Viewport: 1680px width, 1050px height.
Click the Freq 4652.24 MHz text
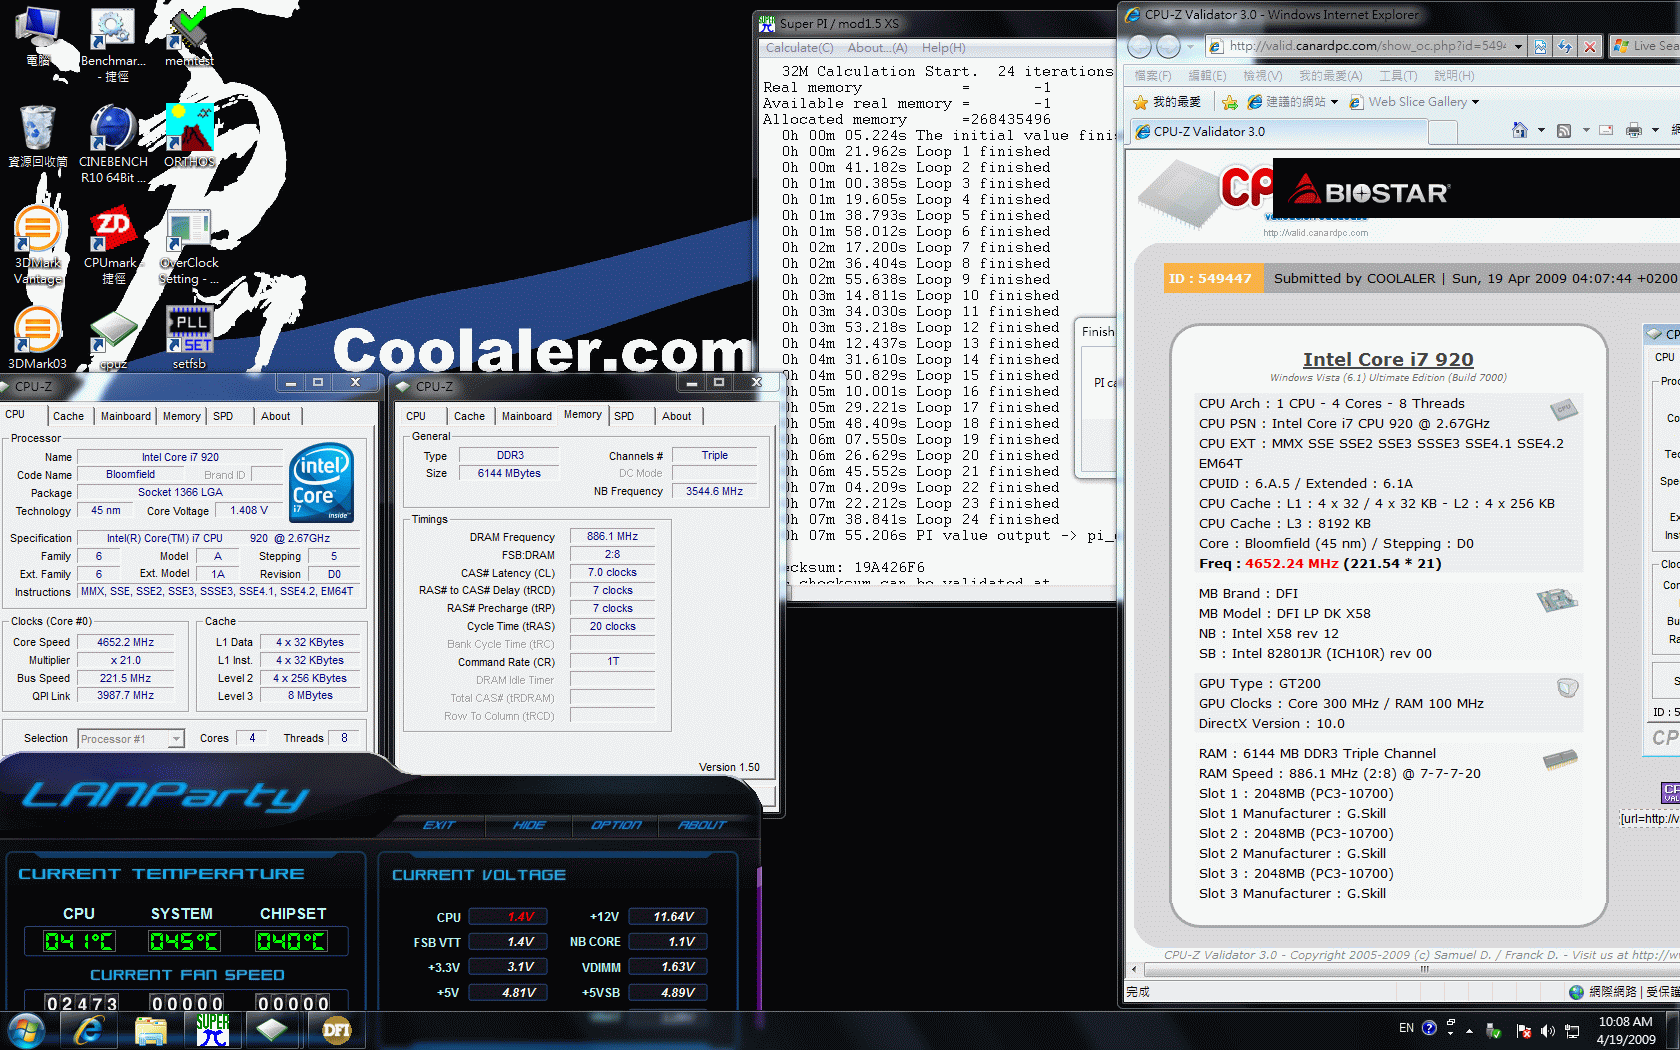[x=1320, y=564]
